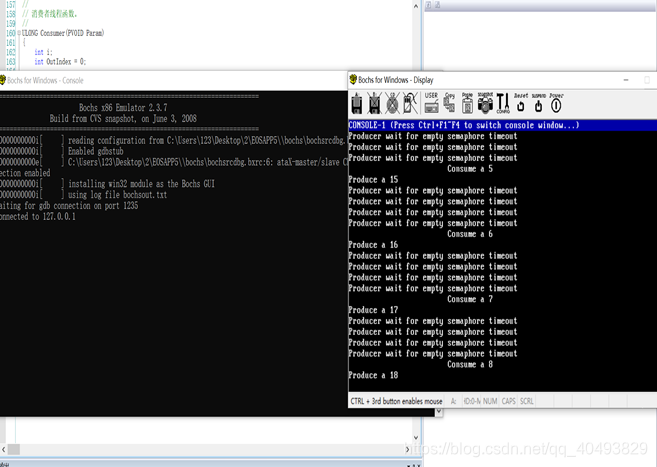Click the Reset icon in Bochs toolbar

[521, 103]
